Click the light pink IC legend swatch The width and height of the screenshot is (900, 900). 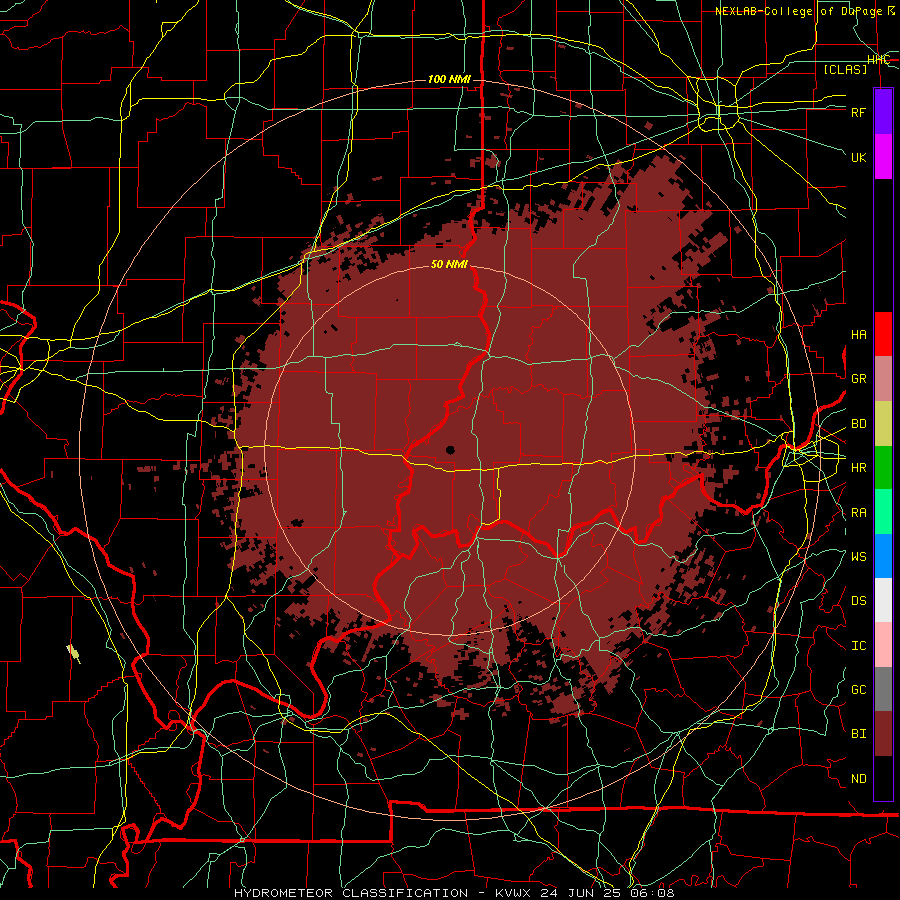point(883,645)
